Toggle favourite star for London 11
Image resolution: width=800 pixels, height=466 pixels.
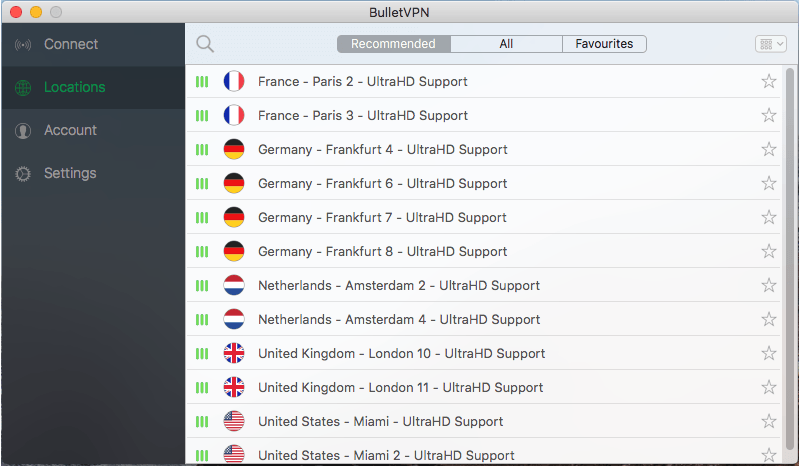coord(769,388)
